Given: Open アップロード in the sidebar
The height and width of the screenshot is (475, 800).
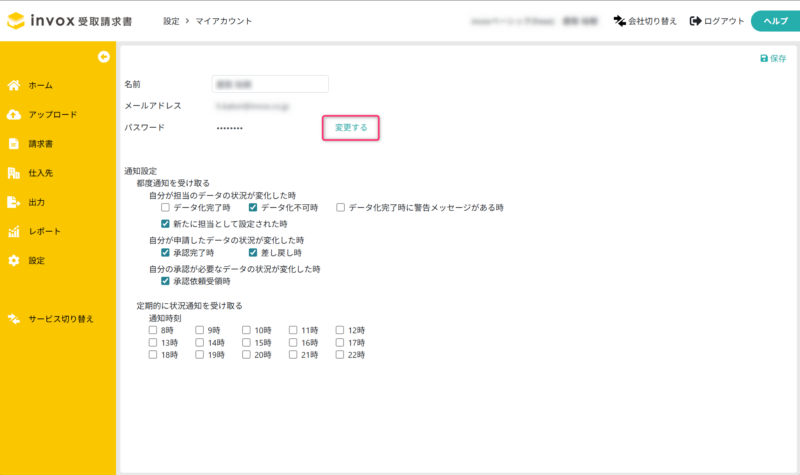Looking at the screenshot, I should 53,114.
